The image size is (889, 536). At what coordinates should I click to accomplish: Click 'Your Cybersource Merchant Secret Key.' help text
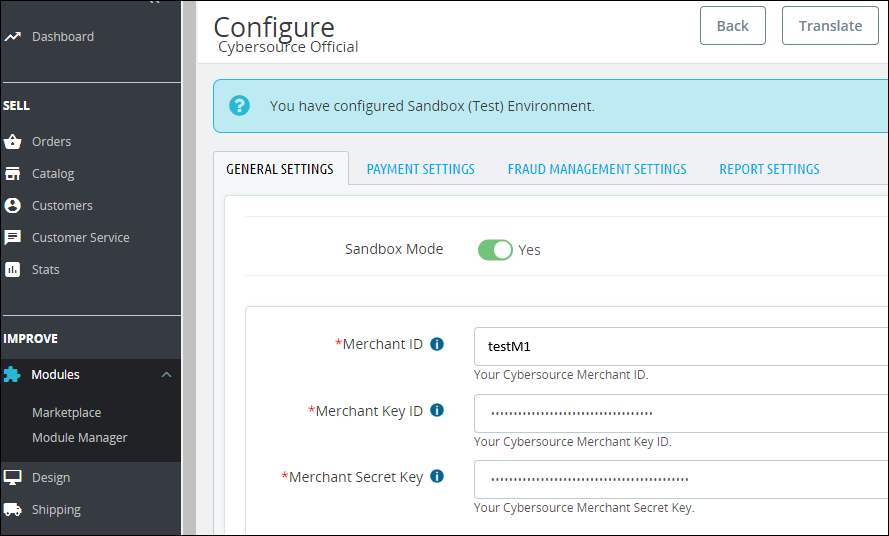pyautogui.click(x=584, y=508)
